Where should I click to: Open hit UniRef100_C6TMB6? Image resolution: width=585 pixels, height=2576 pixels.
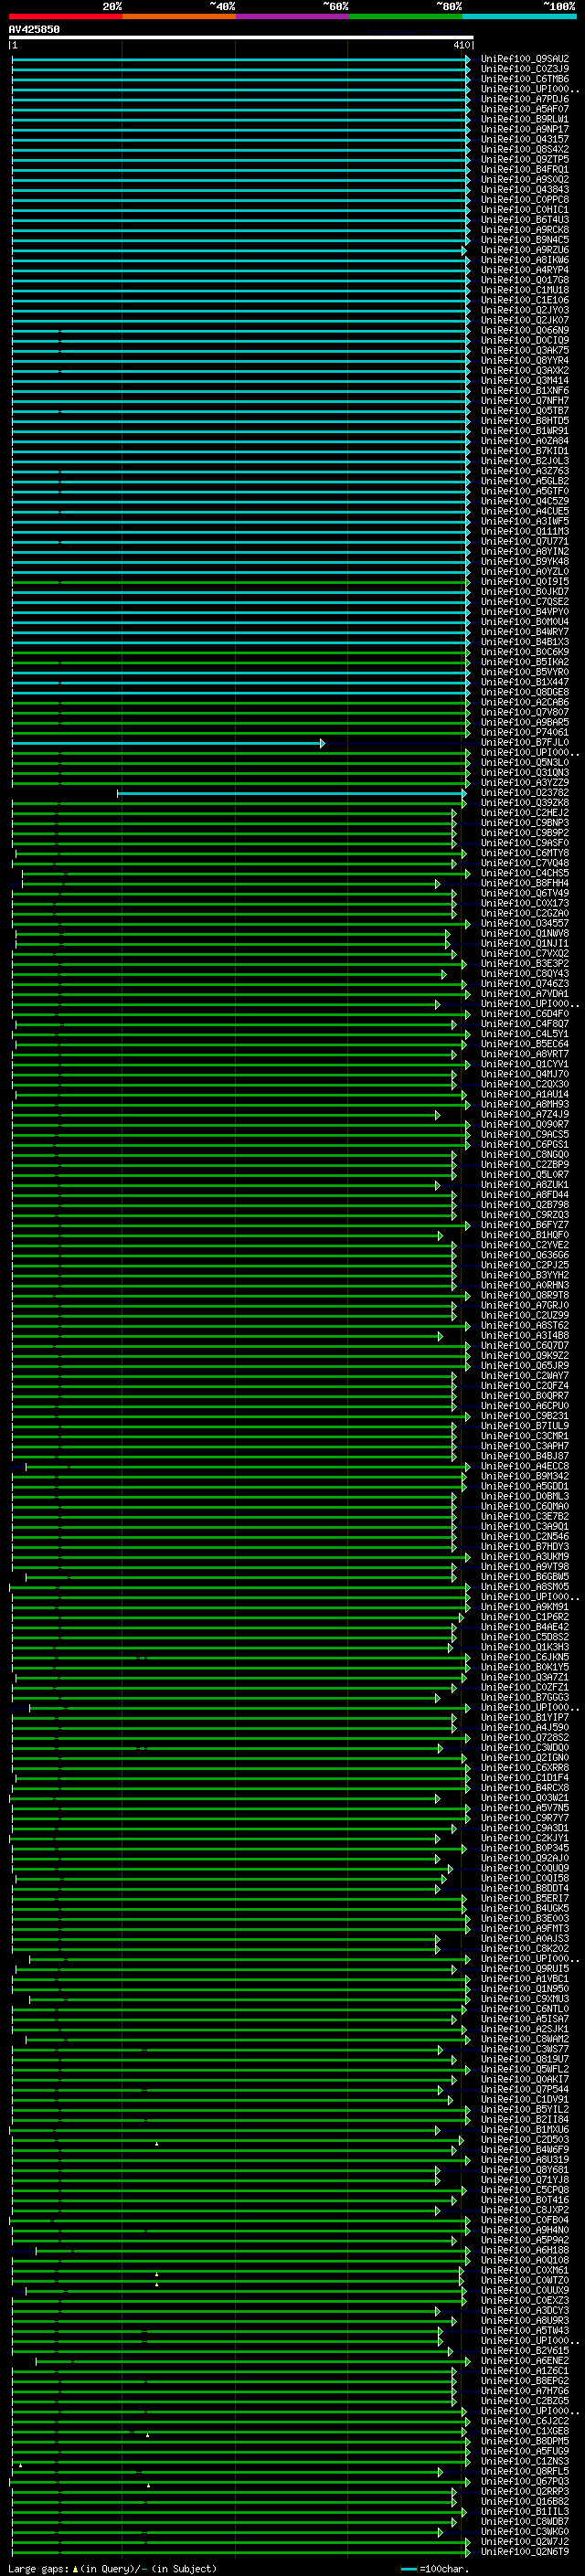(525, 79)
